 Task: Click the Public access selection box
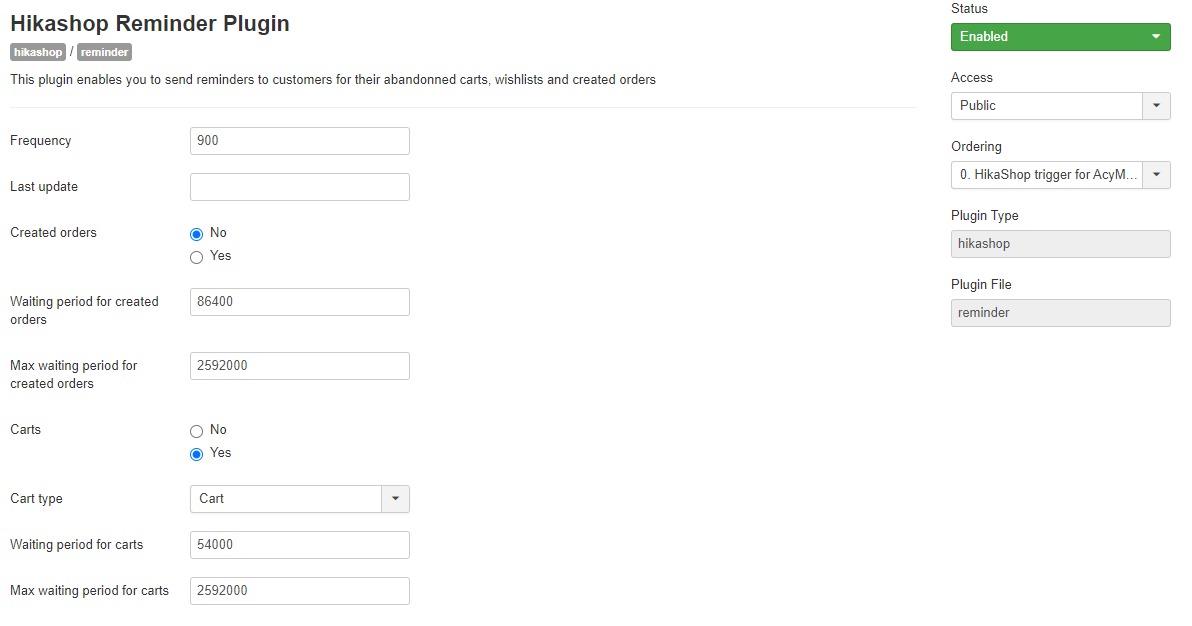point(1046,106)
